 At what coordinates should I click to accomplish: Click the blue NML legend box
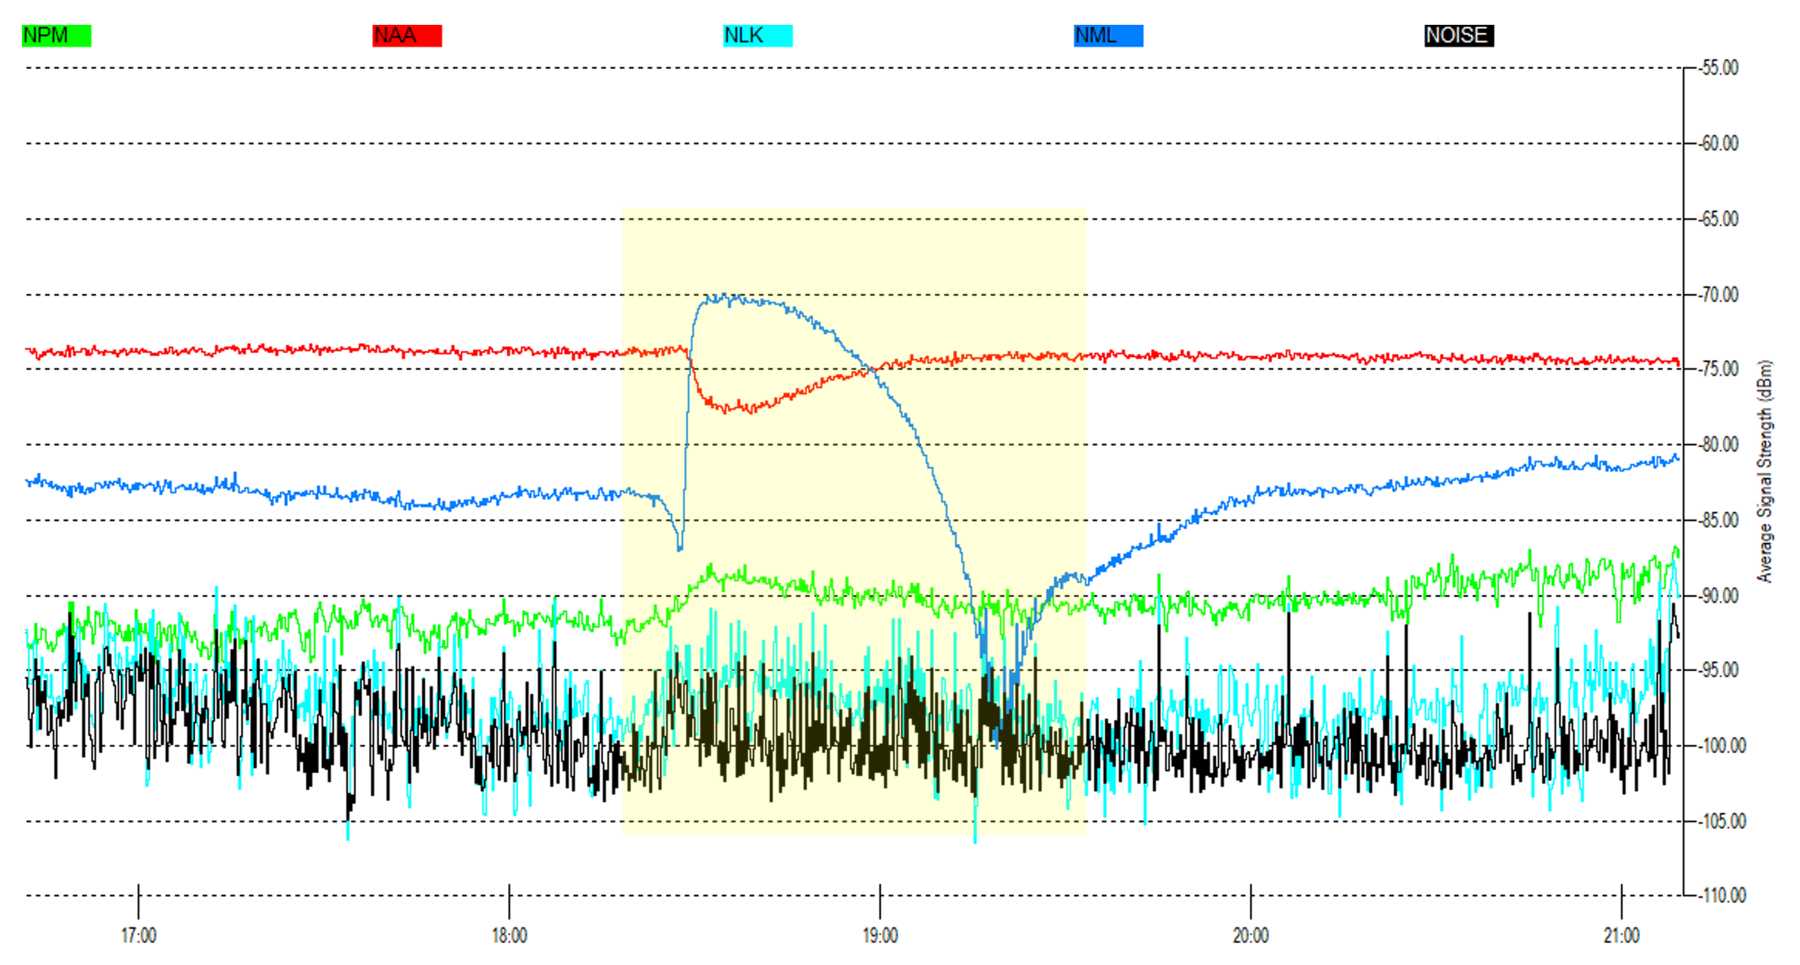[1108, 36]
